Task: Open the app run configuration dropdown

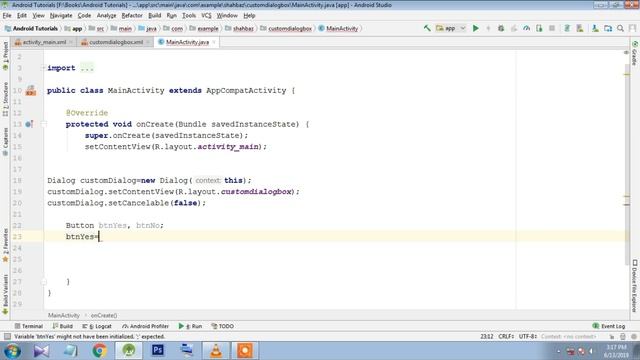Action: point(451,28)
